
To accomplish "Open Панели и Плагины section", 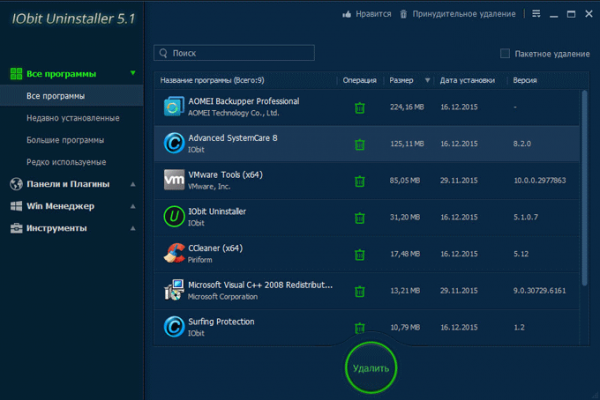I will click(x=68, y=184).
